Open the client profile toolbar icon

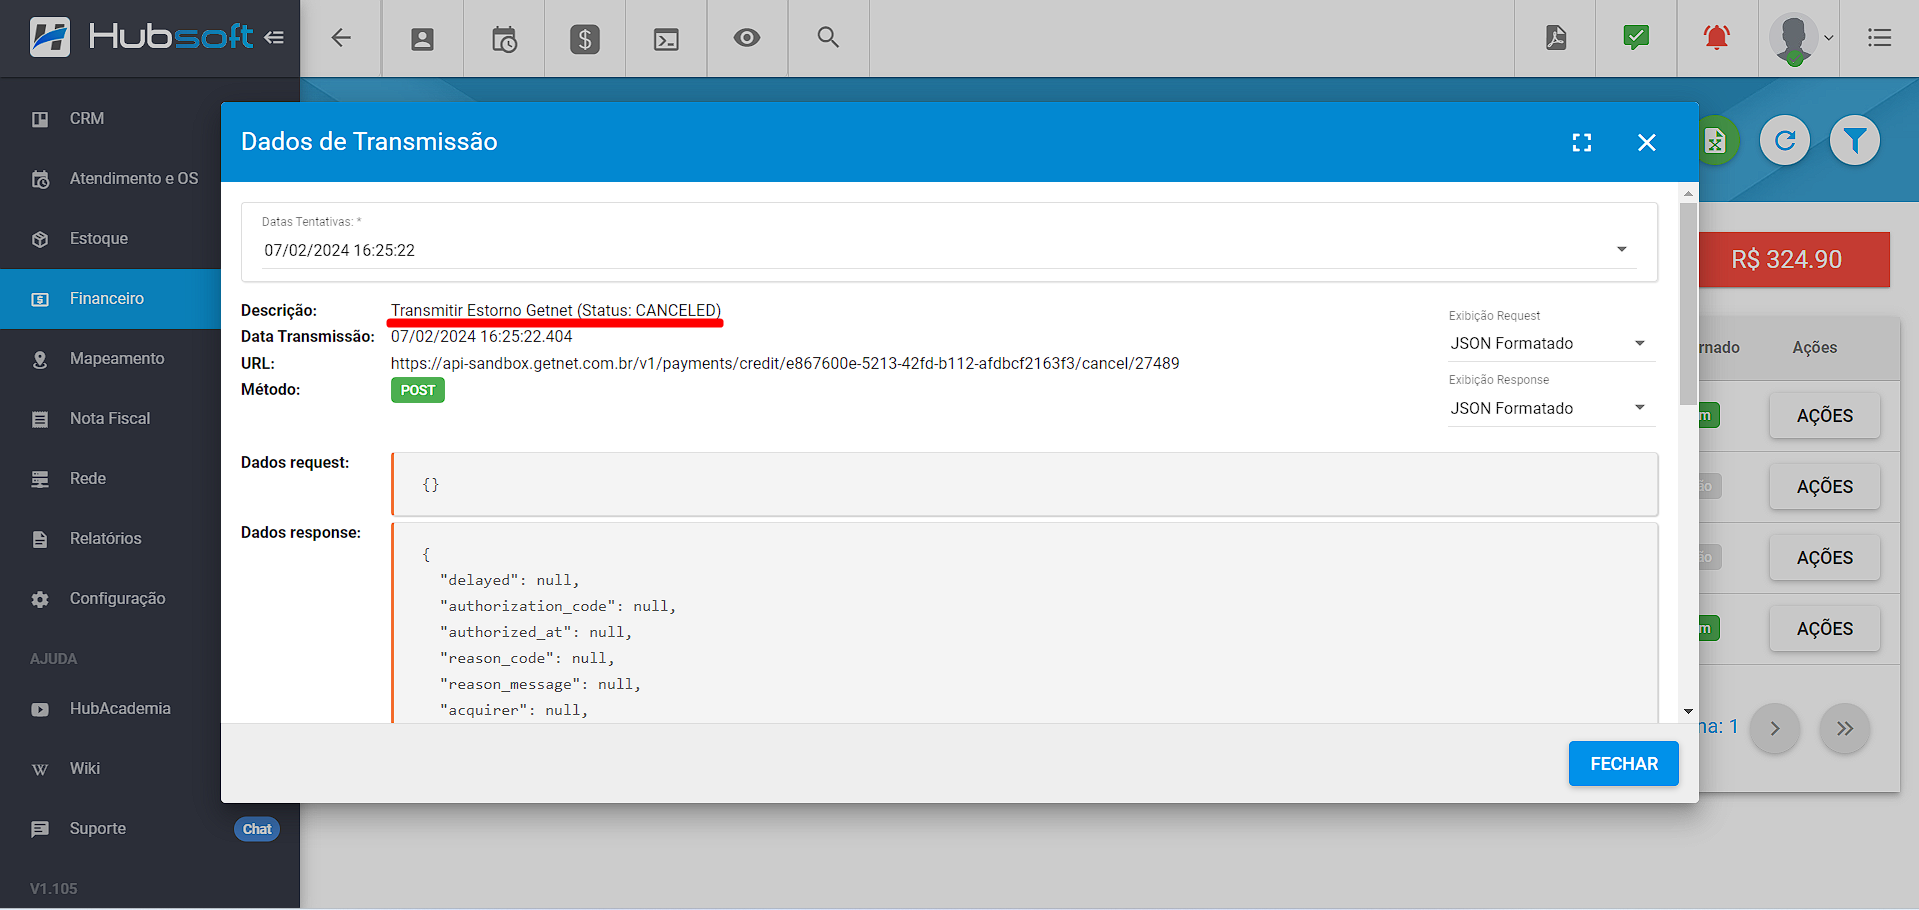[x=423, y=39]
